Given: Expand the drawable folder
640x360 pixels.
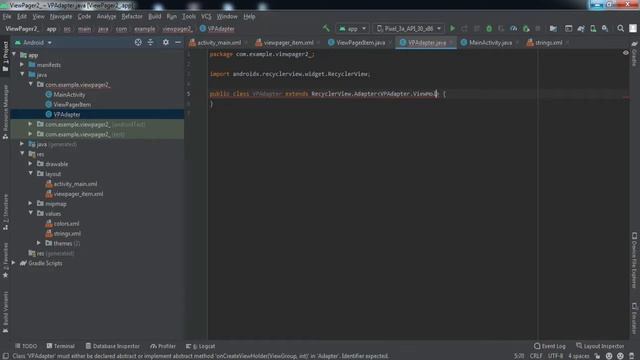Looking at the screenshot, I should click(31, 164).
